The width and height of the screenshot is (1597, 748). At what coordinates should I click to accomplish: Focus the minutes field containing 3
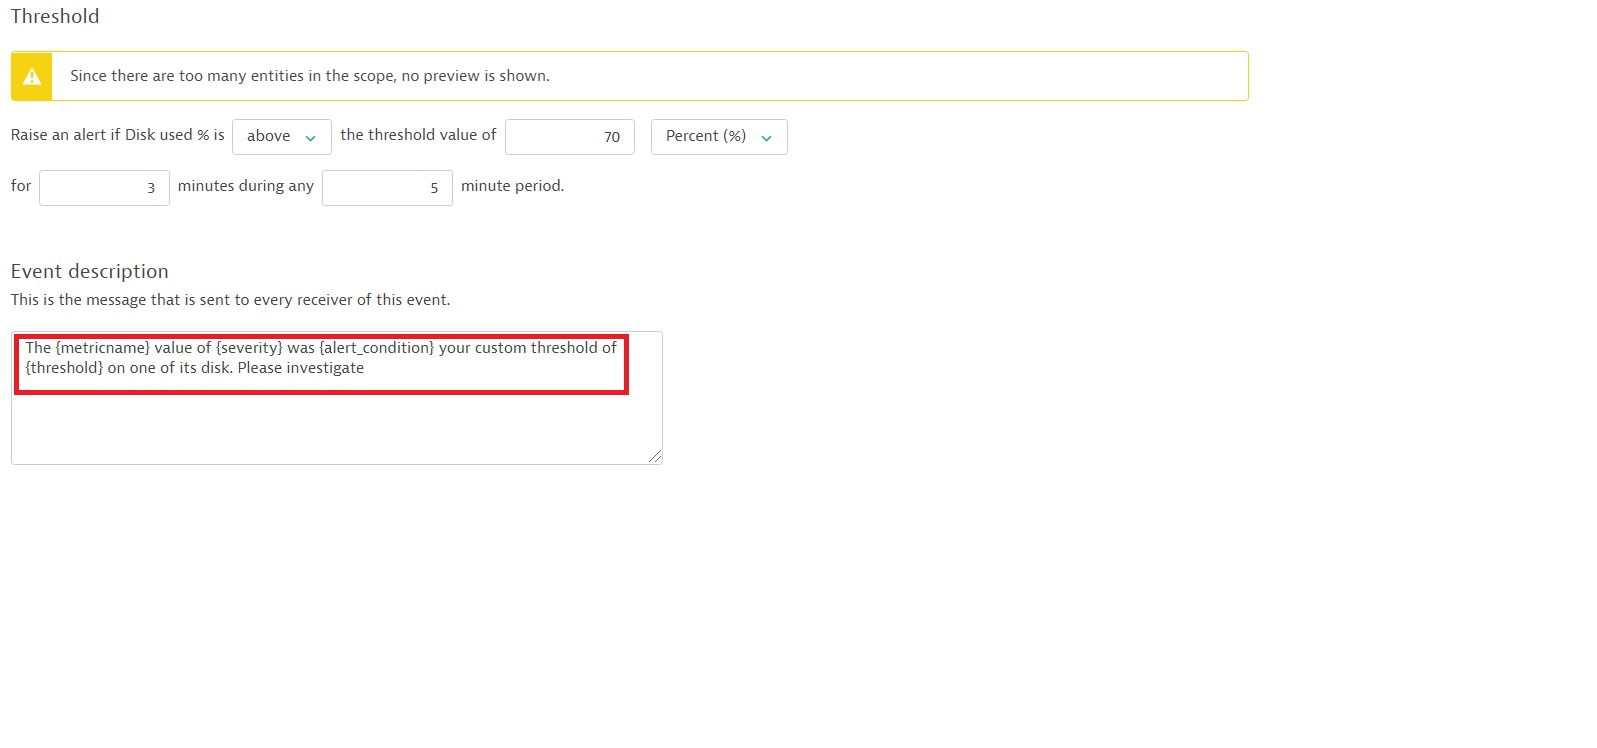[x=104, y=188]
